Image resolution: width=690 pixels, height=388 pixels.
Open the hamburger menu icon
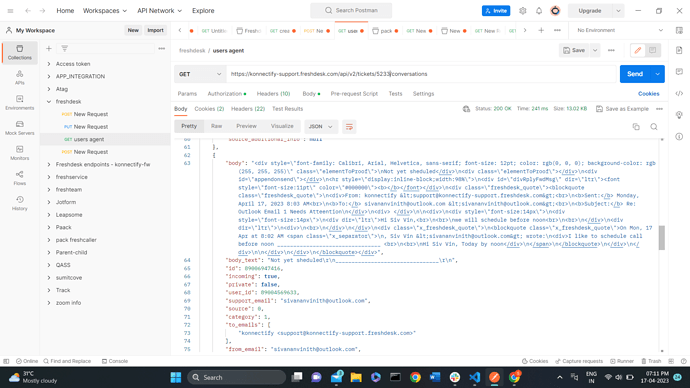point(11,11)
